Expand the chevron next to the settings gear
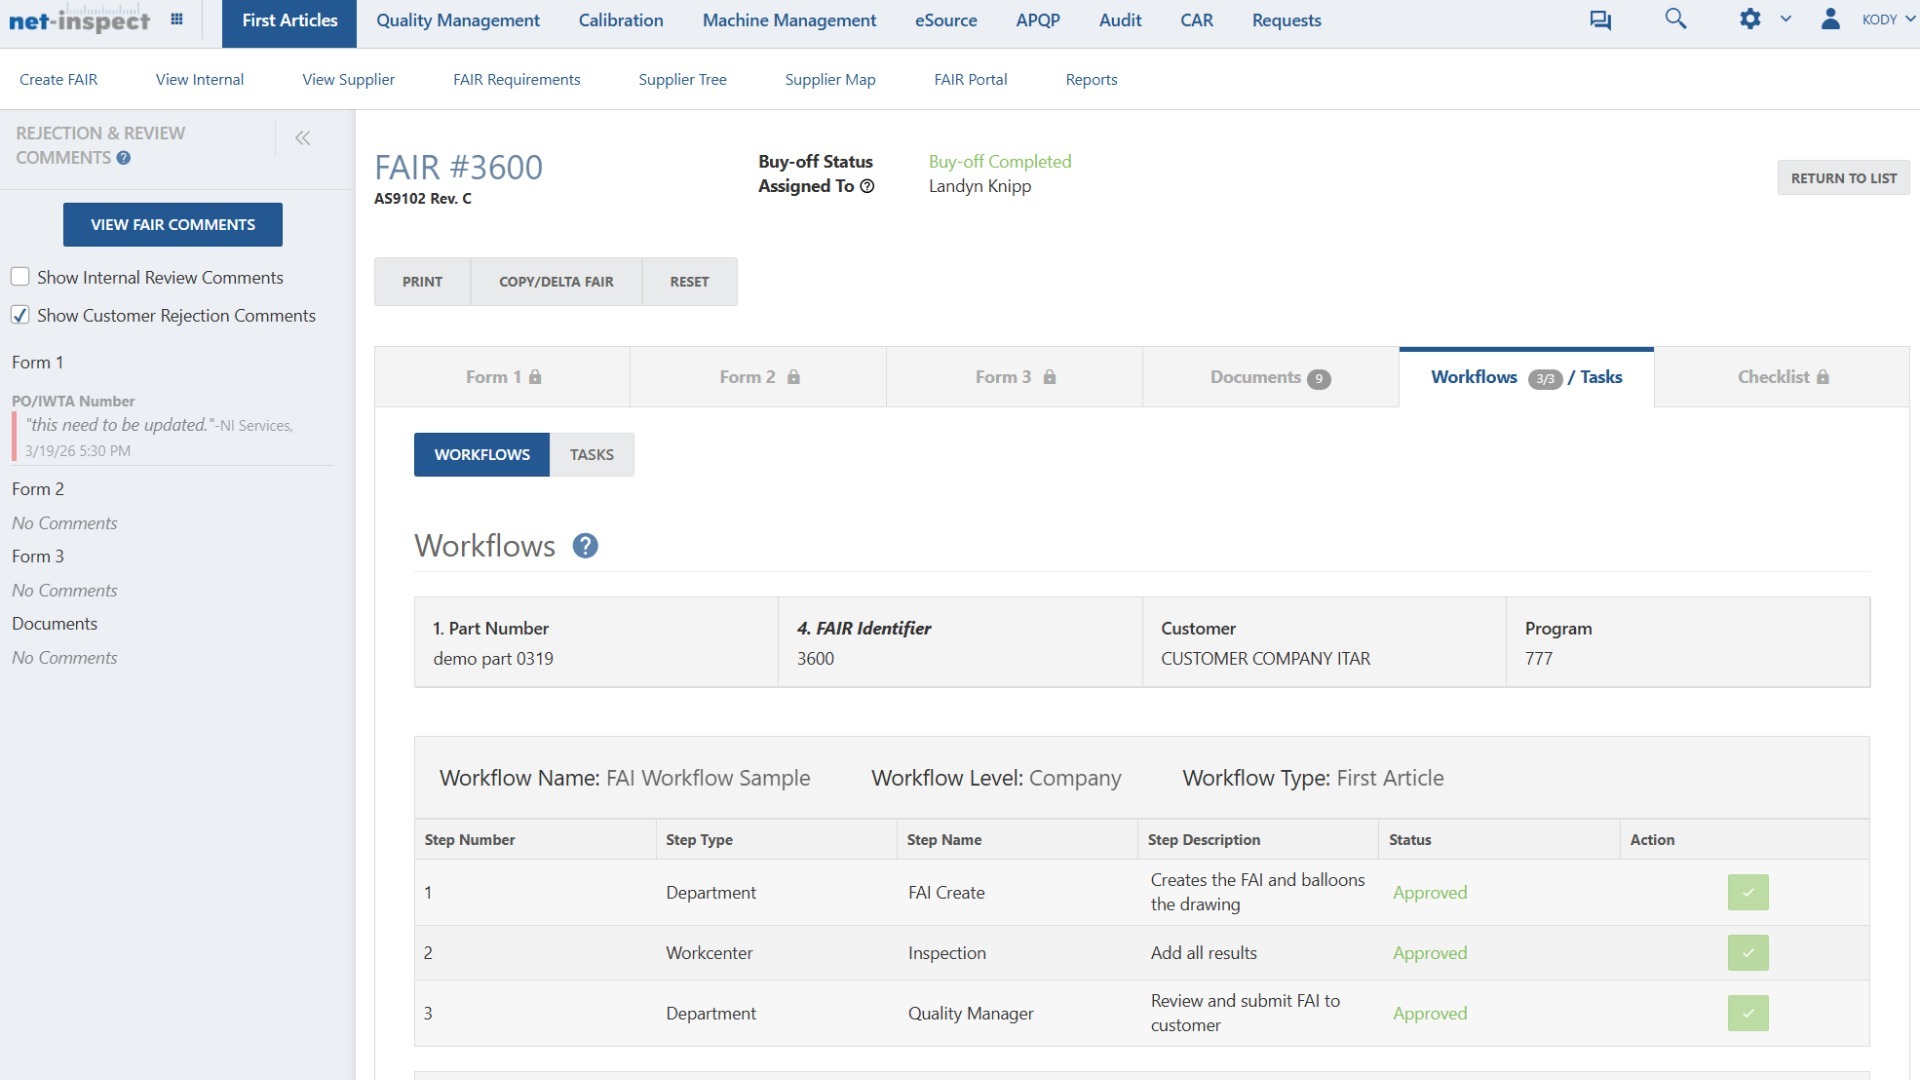The height and width of the screenshot is (1080, 1920). 1784,19
